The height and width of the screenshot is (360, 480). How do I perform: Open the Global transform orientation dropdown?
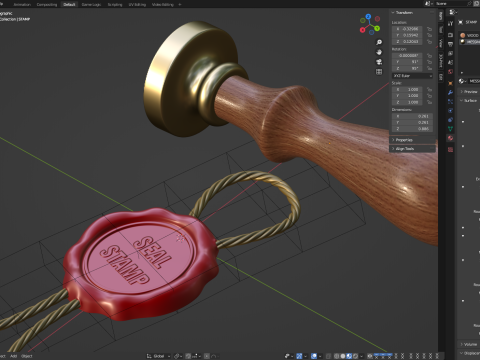(159, 356)
